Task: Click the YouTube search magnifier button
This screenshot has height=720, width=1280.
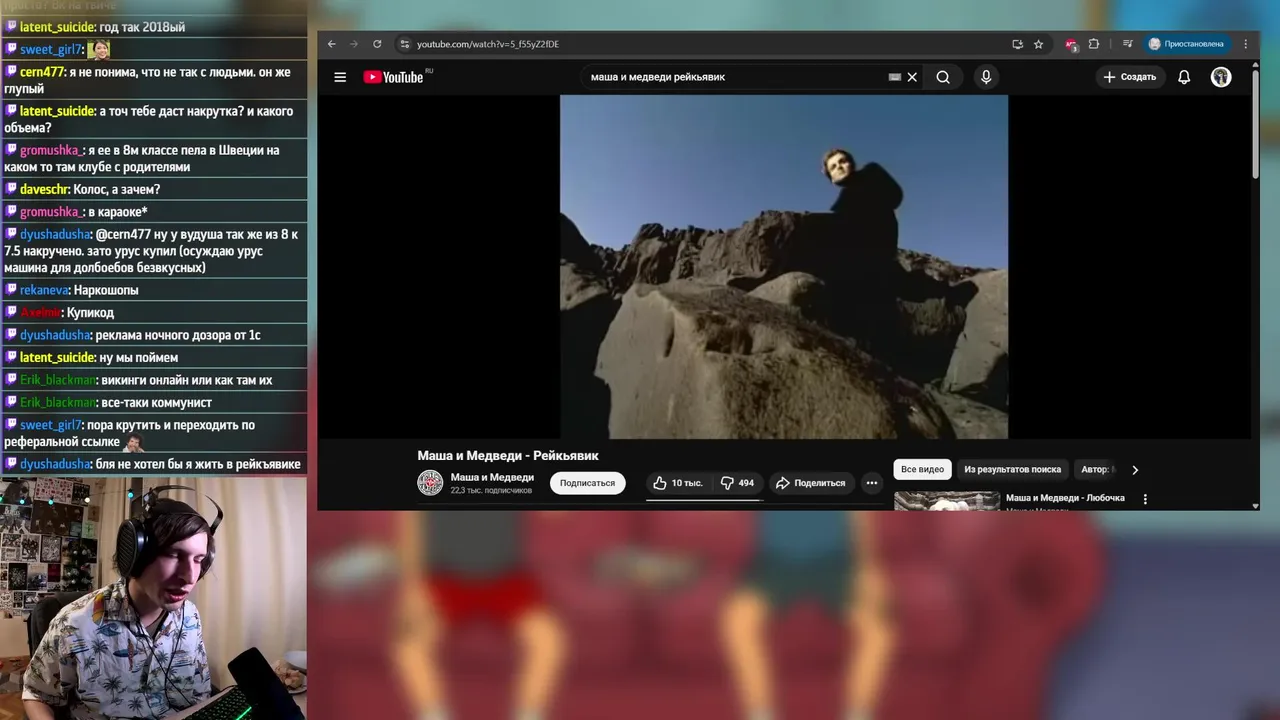Action: (x=943, y=77)
